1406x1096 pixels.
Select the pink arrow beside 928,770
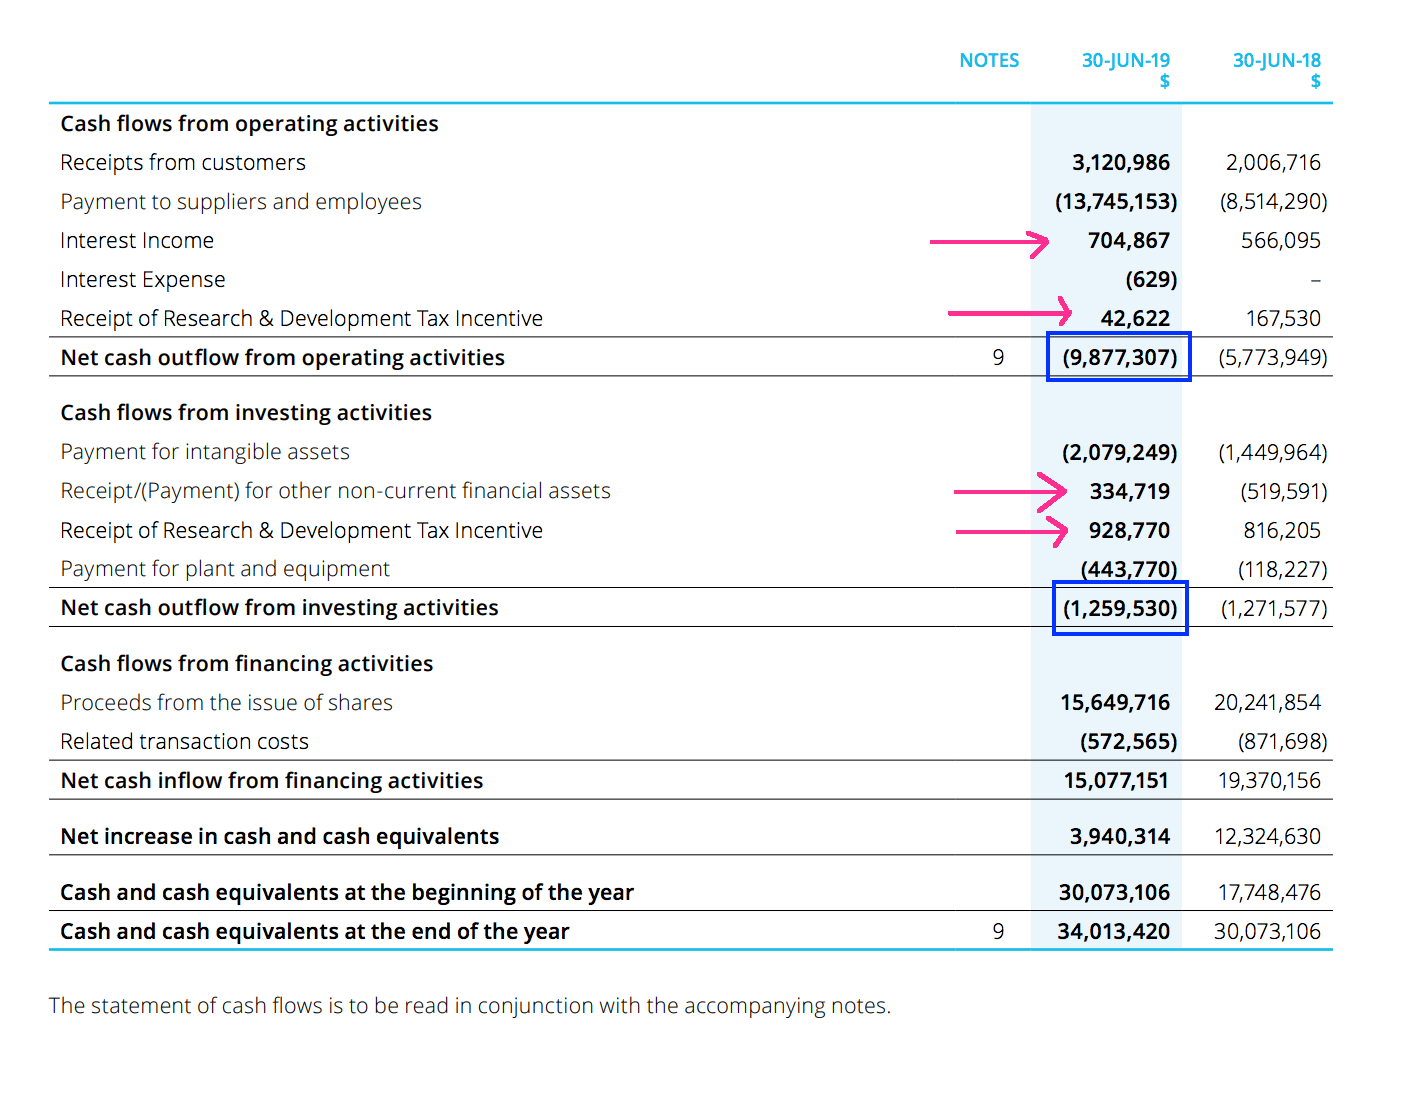coord(1011,531)
